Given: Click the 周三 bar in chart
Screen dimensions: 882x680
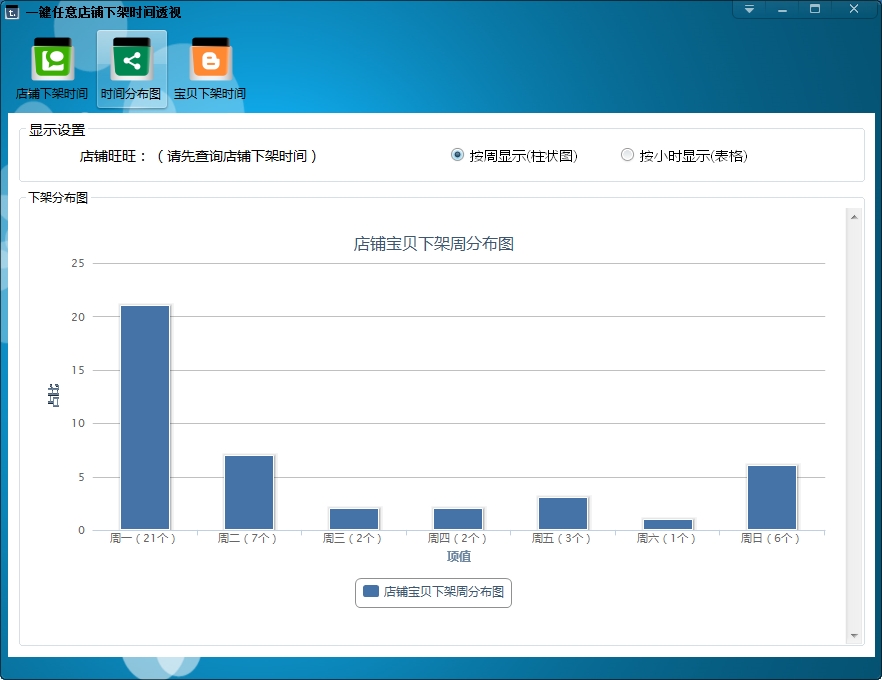Looking at the screenshot, I should click(x=354, y=519).
